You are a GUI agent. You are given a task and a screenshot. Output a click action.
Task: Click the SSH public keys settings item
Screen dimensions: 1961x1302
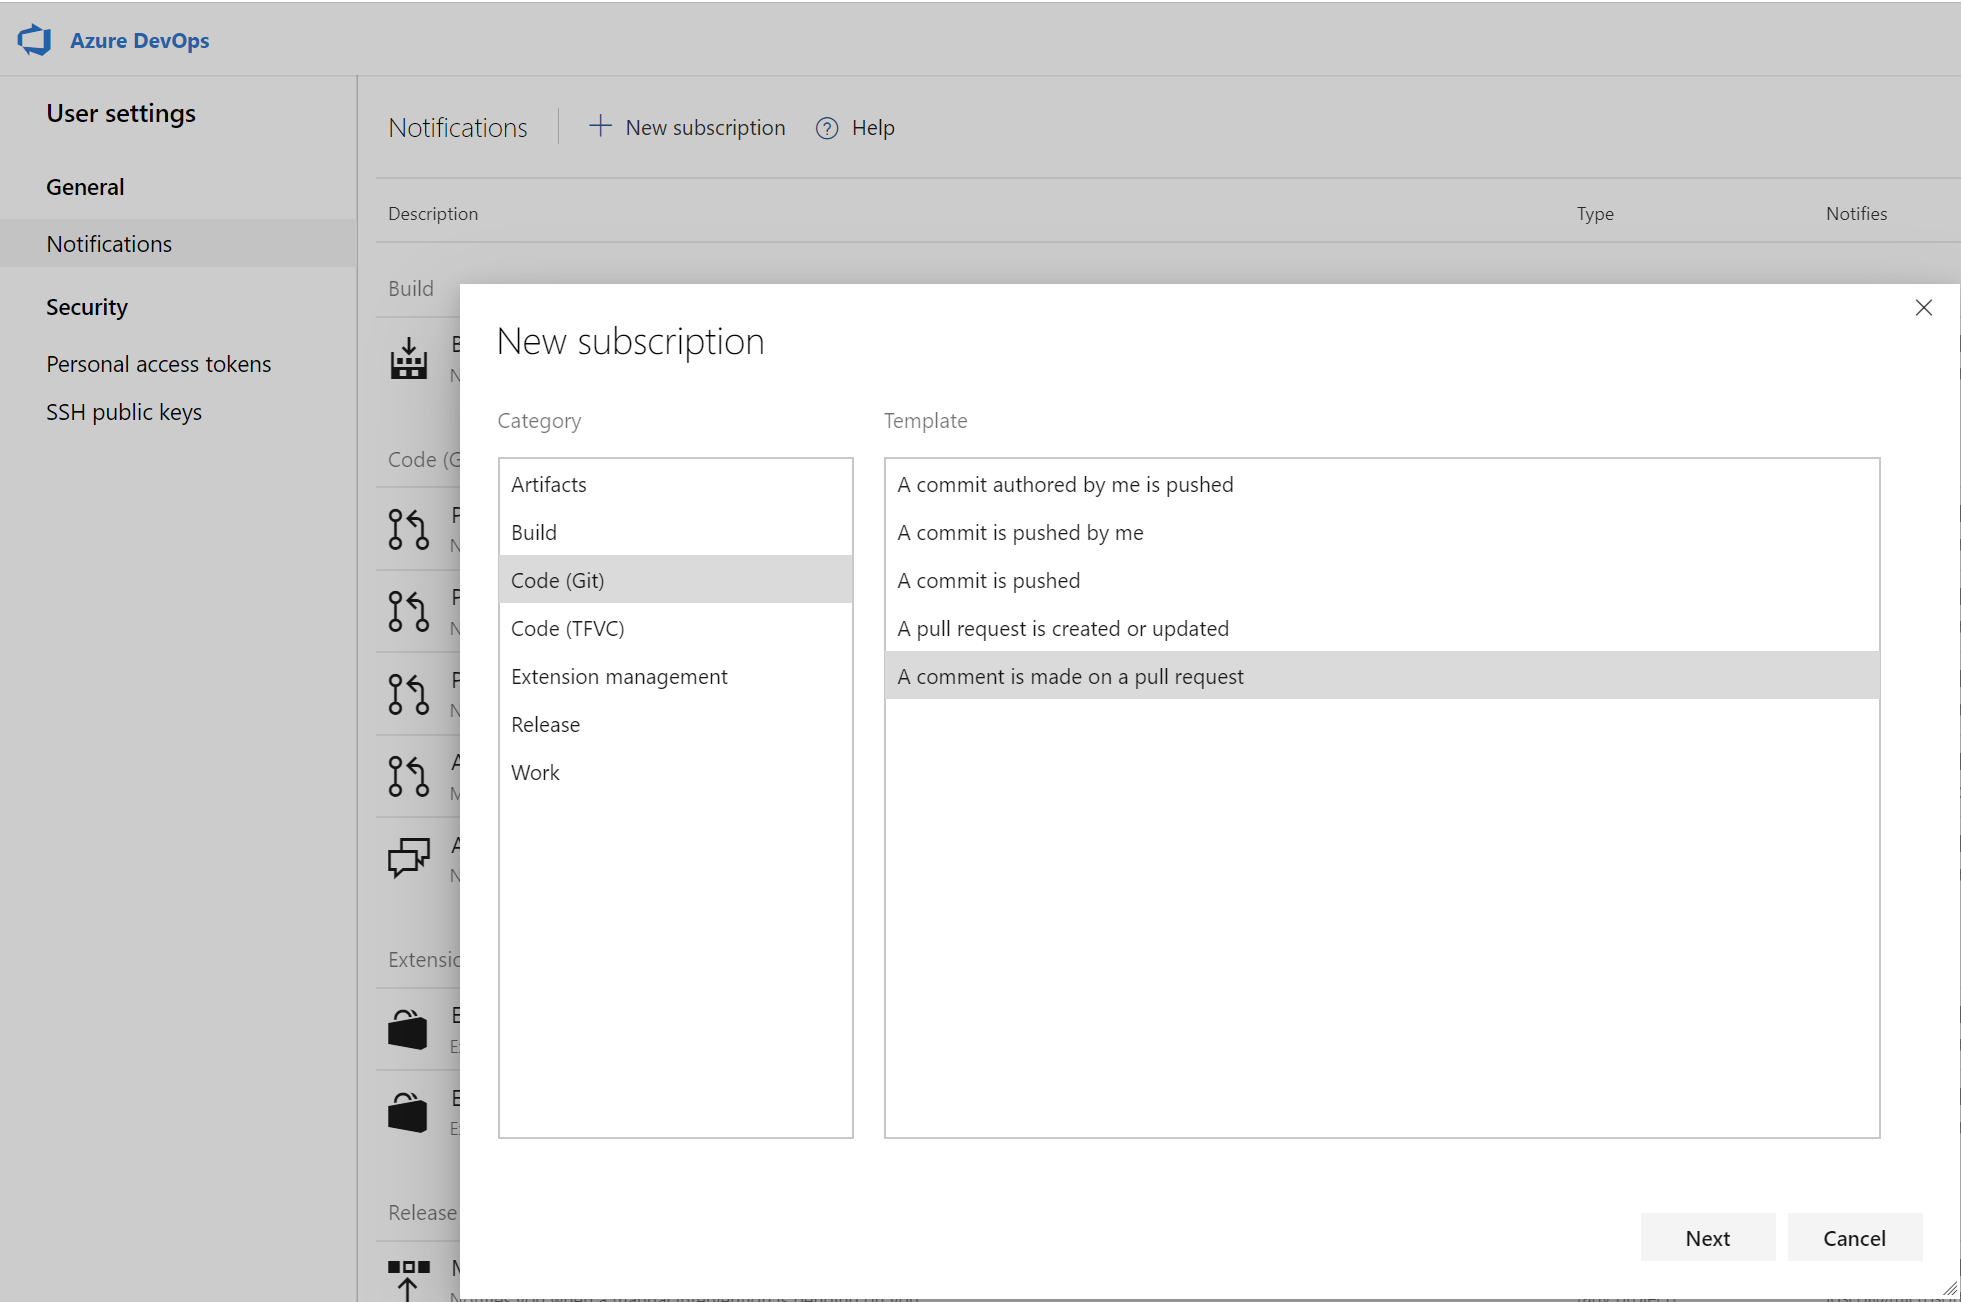pos(125,411)
